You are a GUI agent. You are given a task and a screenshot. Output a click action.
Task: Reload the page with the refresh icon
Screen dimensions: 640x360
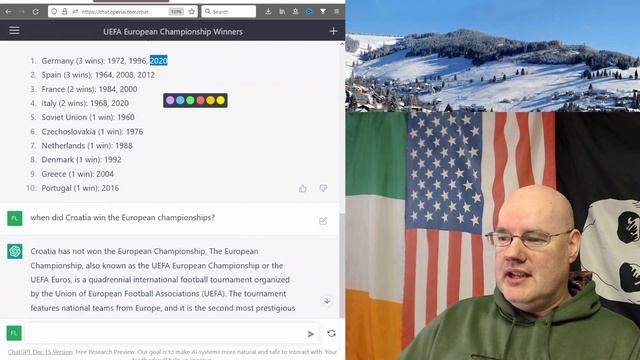tap(36, 11)
